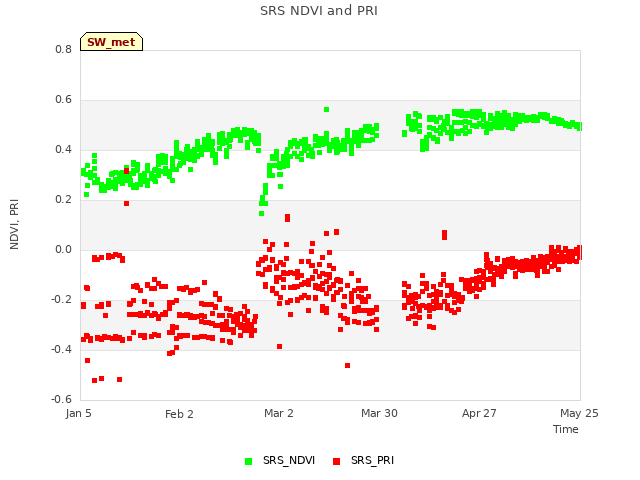Toggle the SRS_PRI legend entry
The height and width of the screenshot is (480, 640).
pyautogui.click(x=363, y=460)
